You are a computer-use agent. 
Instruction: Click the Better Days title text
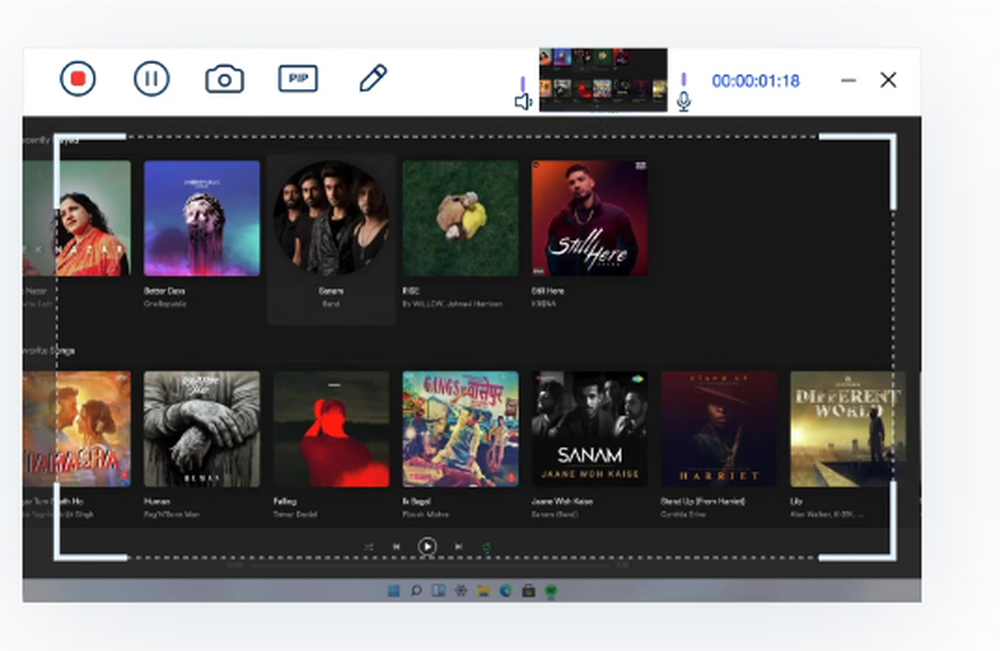164,291
